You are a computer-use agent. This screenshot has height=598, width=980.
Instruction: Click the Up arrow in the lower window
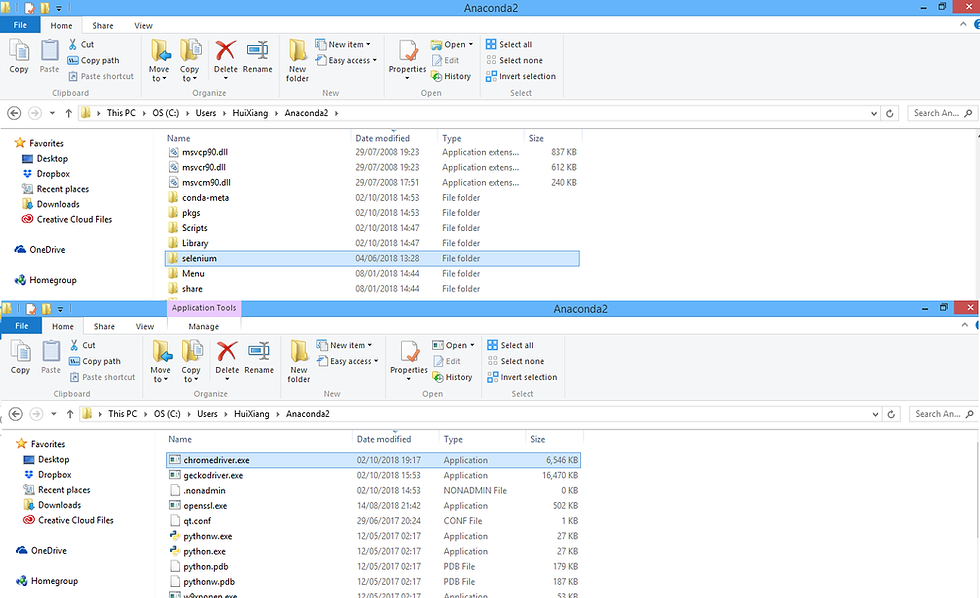pos(70,414)
